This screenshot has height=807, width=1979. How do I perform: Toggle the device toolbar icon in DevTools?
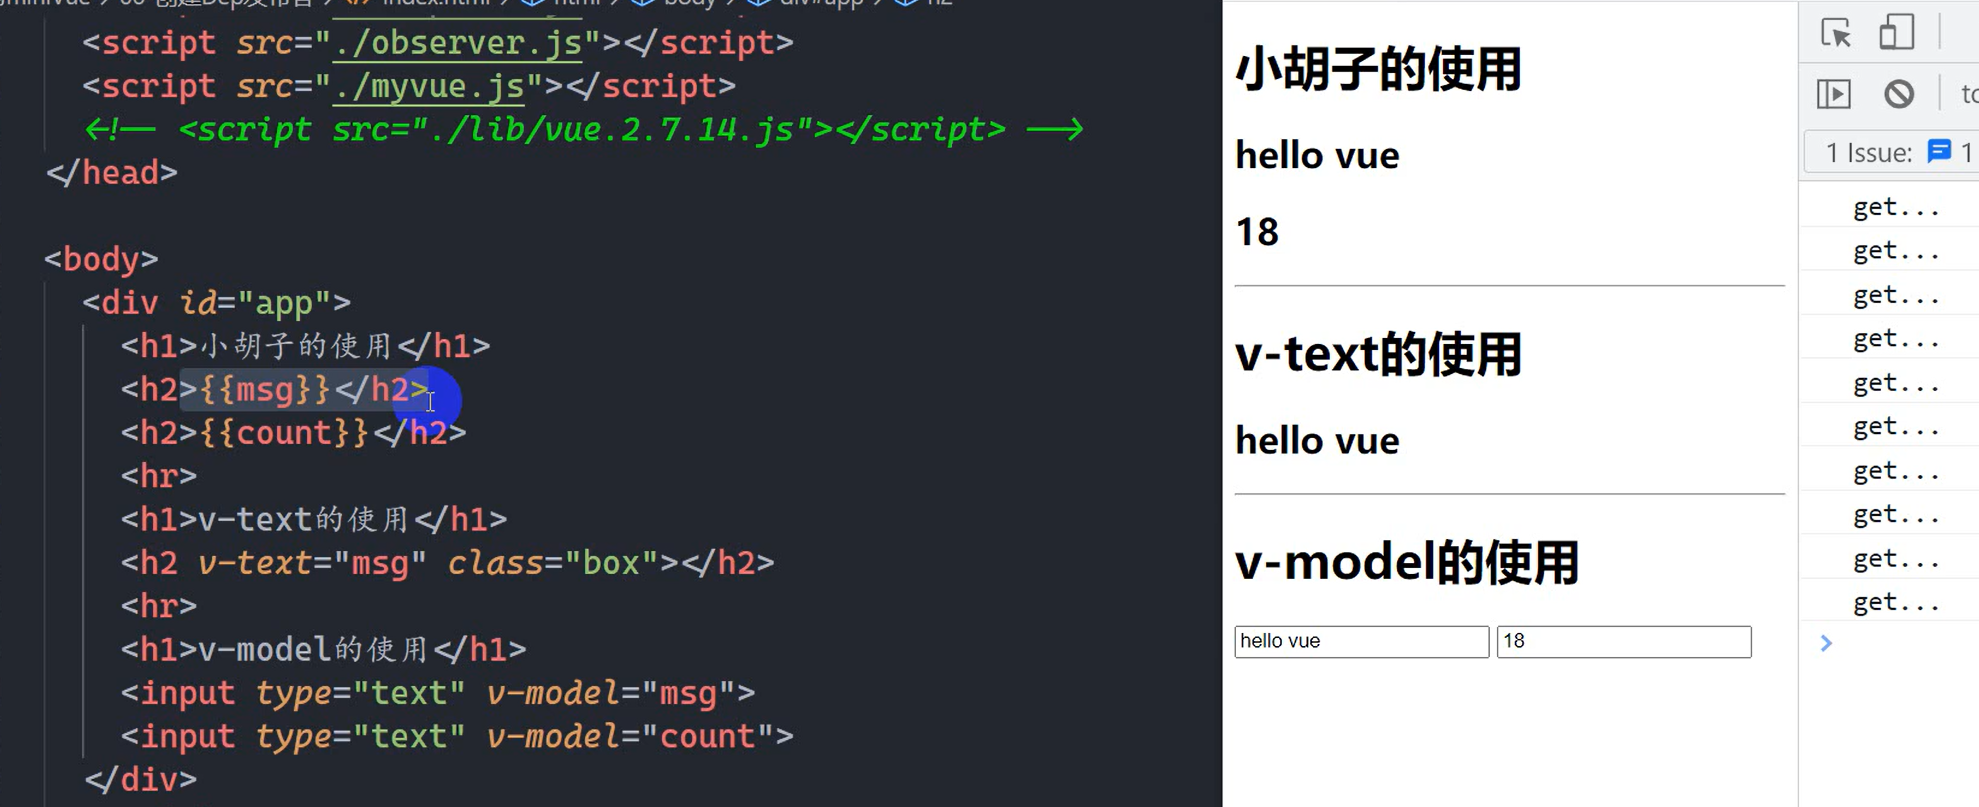(x=1896, y=31)
